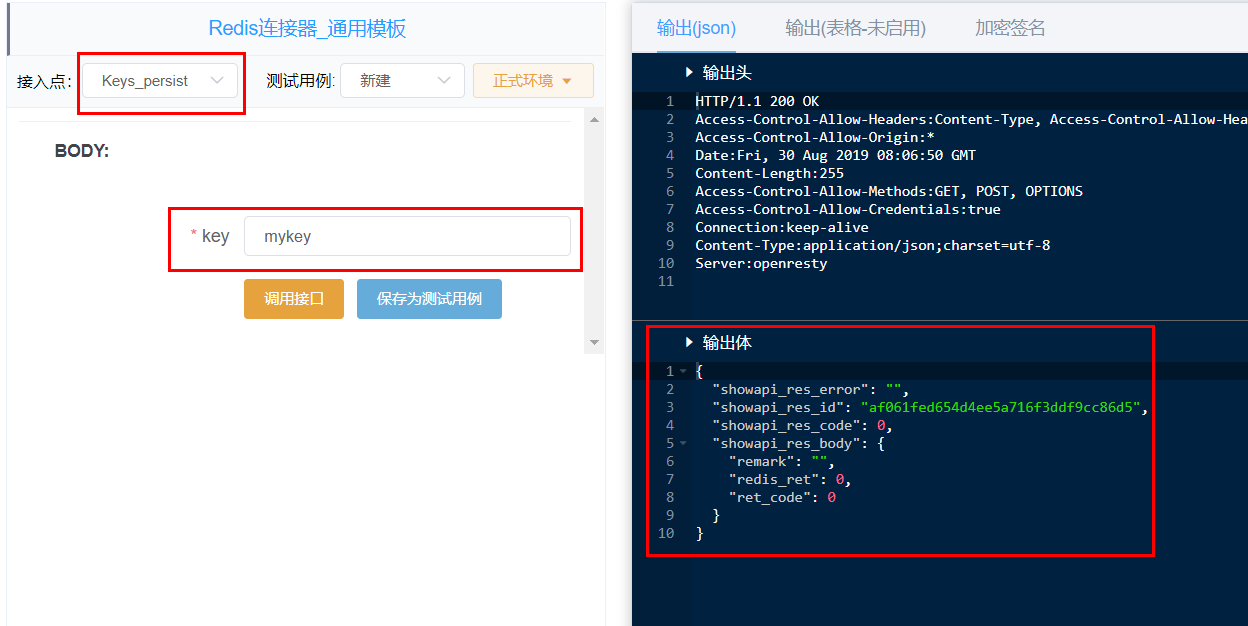Click the Date header line
The height and width of the screenshot is (626, 1248).
pos(835,155)
